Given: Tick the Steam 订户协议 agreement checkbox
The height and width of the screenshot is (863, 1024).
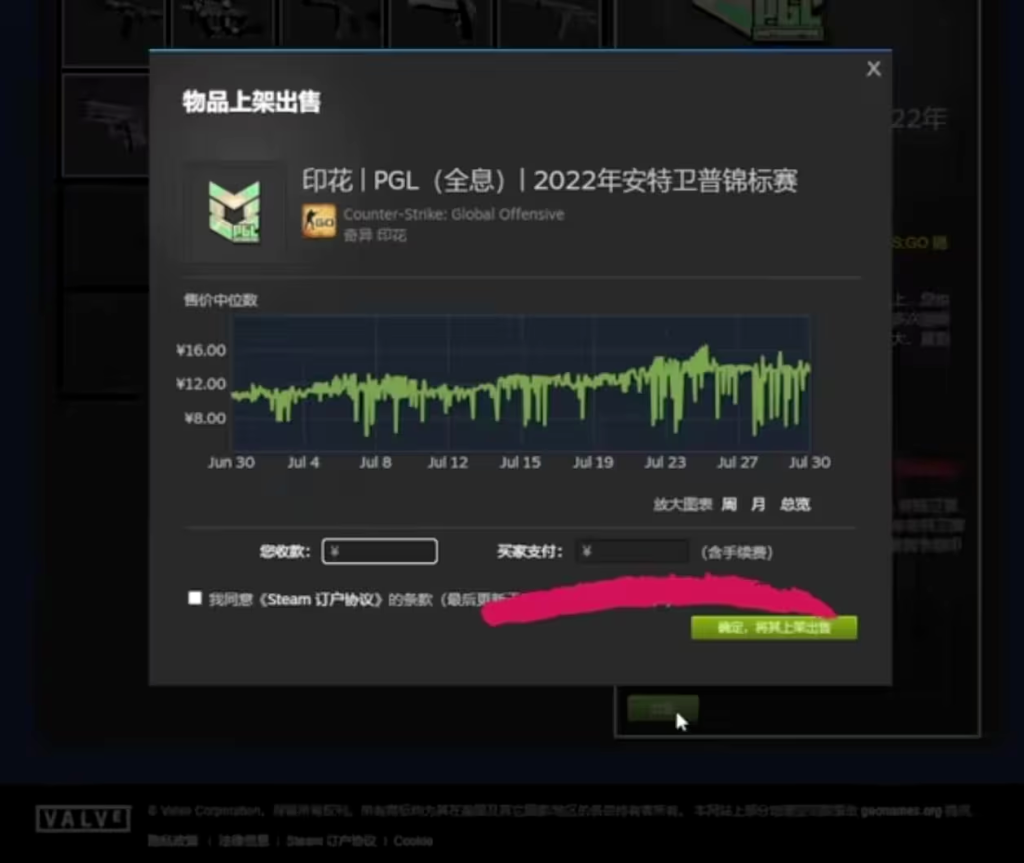Looking at the screenshot, I should point(195,598).
